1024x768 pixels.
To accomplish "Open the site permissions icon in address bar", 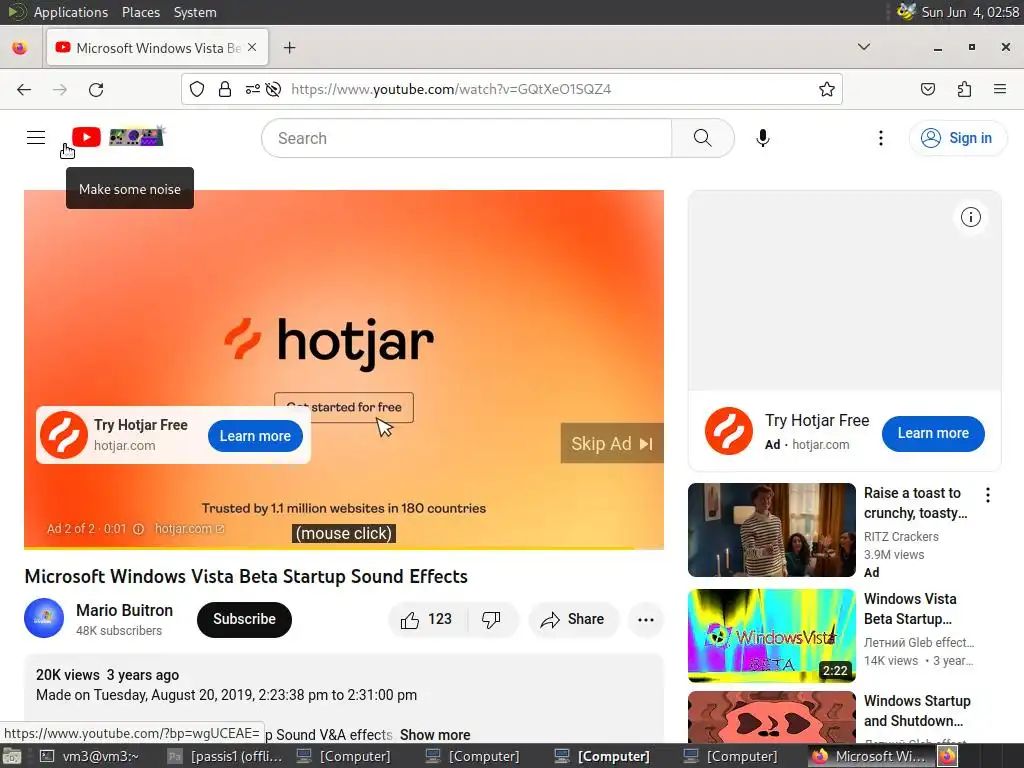I will 253,89.
